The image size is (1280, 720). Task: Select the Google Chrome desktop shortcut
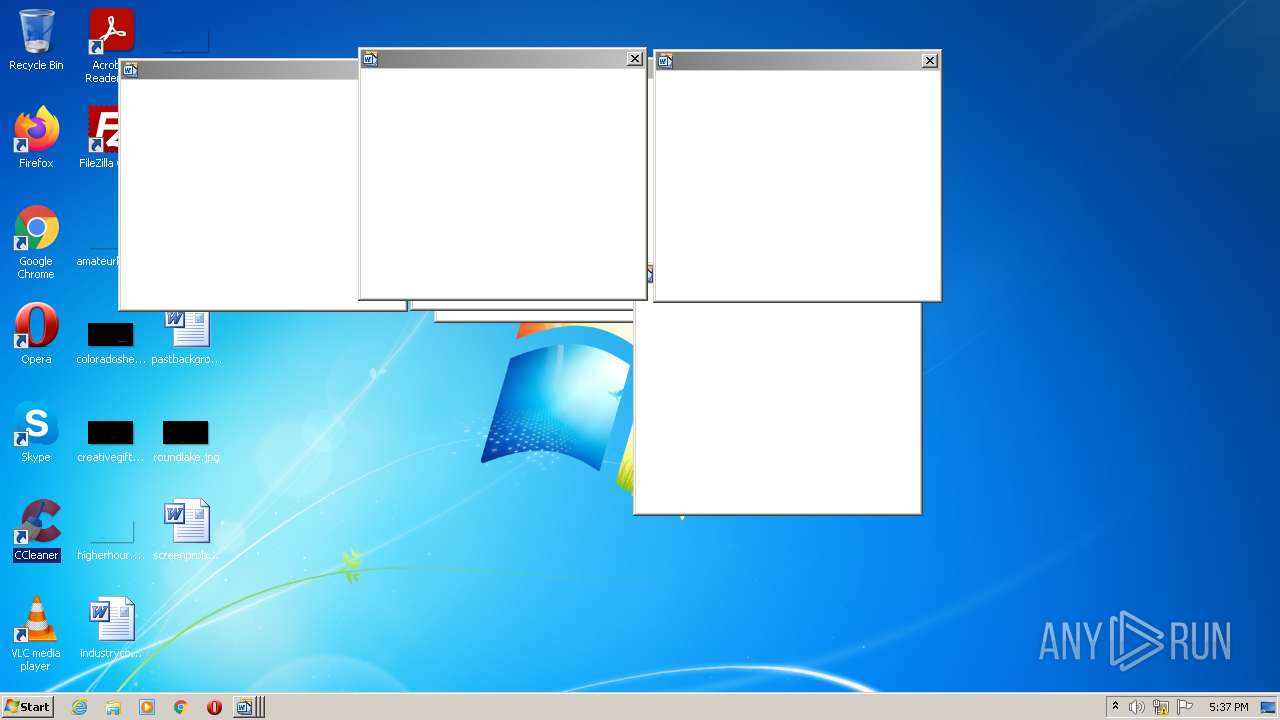(36, 242)
